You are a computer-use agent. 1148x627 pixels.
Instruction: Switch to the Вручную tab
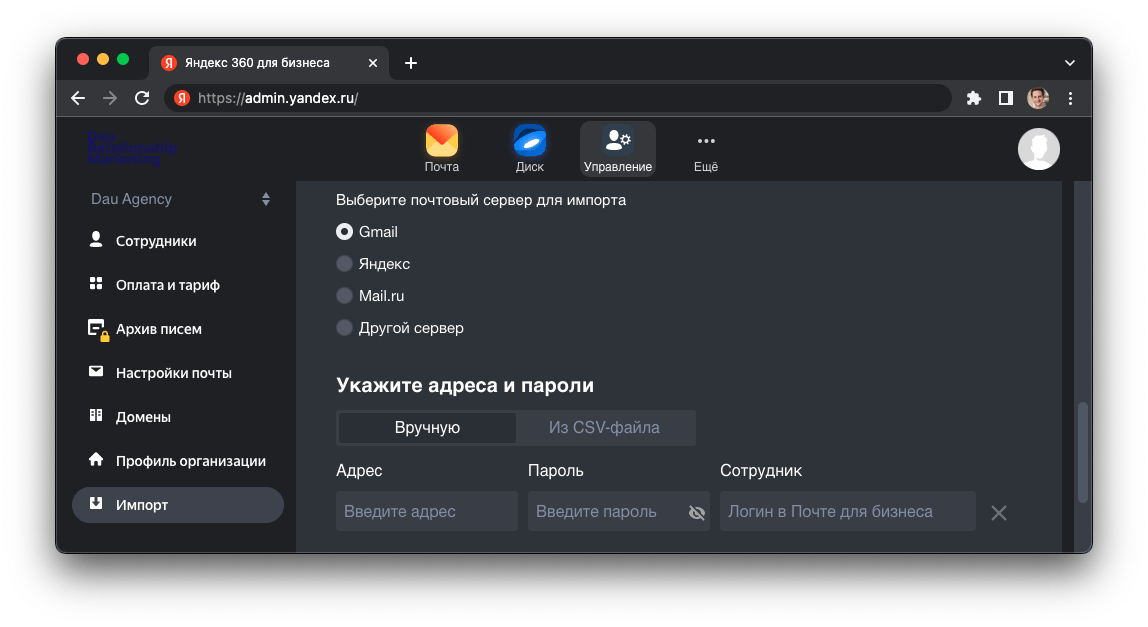pyautogui.click(x=427, y=428)
